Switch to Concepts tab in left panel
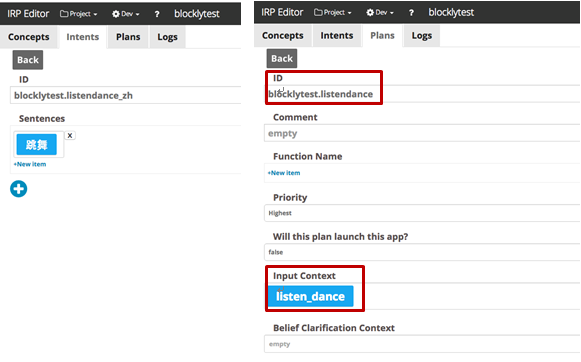 coord(29,37)
